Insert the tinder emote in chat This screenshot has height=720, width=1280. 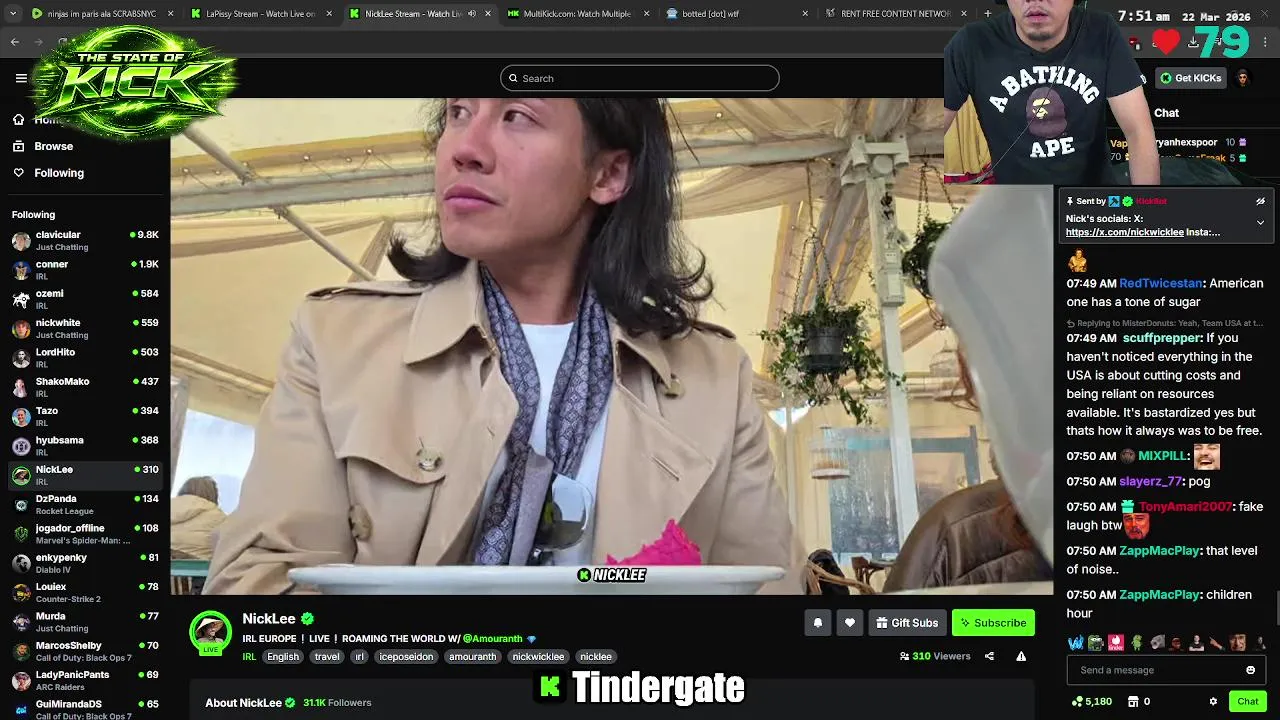tap(1116, 643)
